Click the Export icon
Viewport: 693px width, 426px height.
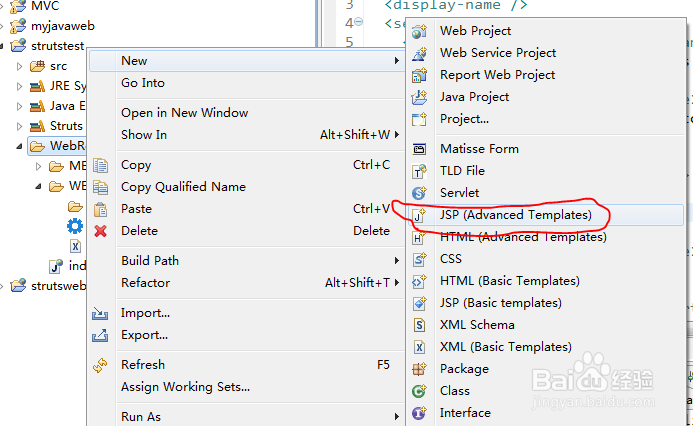100,335
